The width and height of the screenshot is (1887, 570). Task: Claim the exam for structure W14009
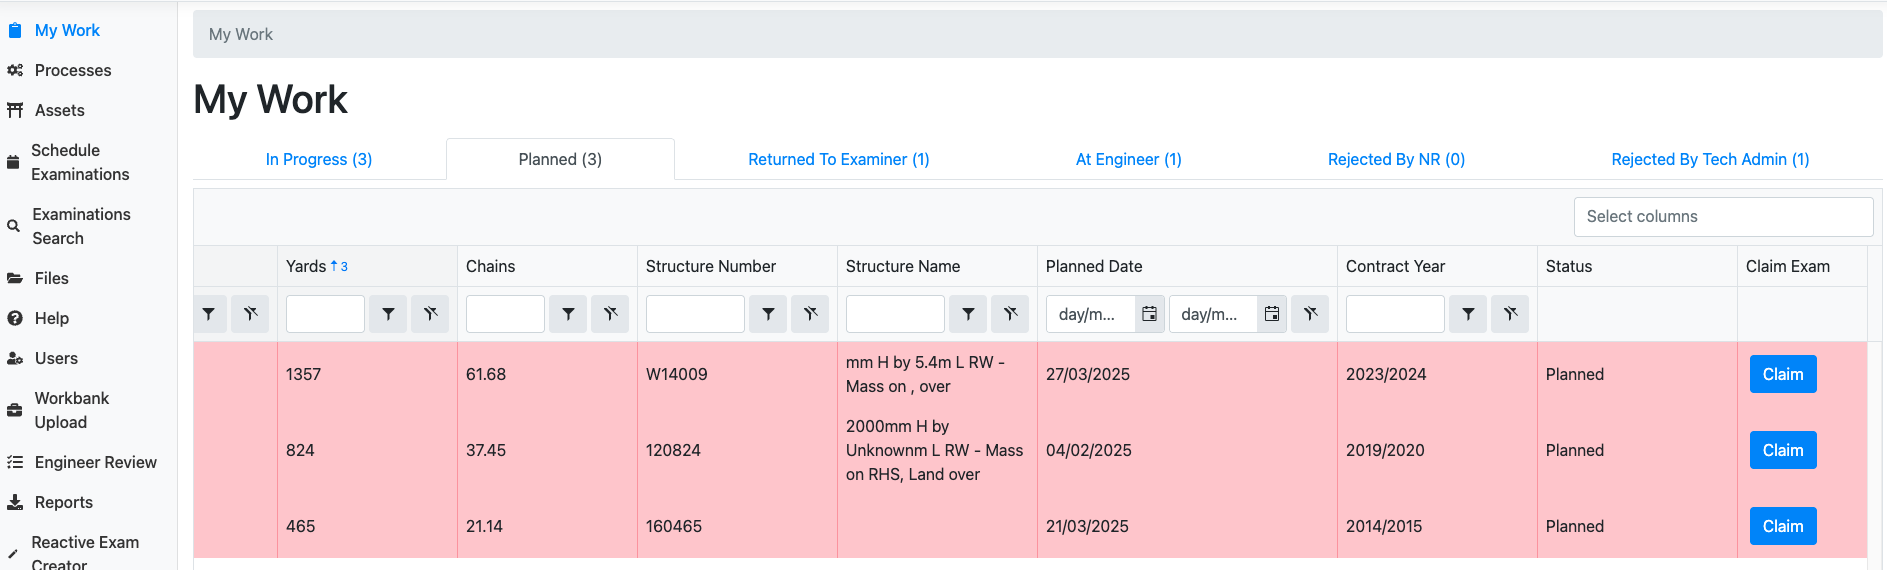tap(1782, 374)
